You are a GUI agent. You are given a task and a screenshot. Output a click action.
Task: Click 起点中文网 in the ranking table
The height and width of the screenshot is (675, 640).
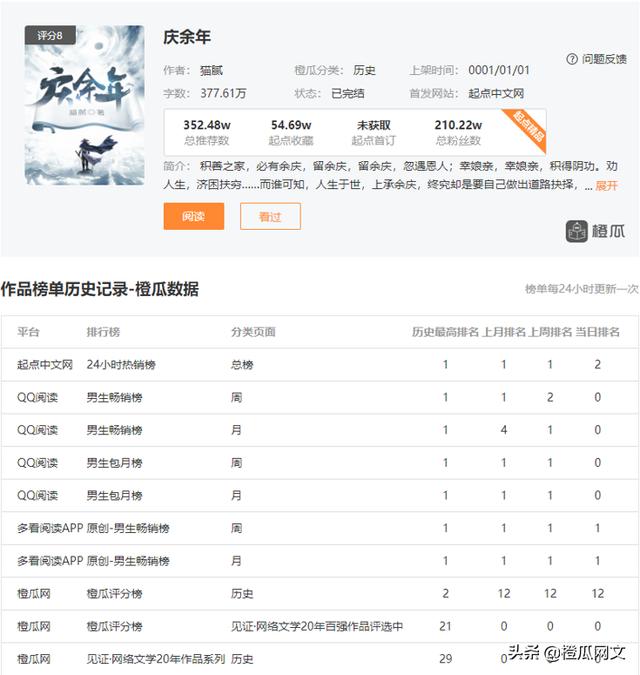point(45,365)
